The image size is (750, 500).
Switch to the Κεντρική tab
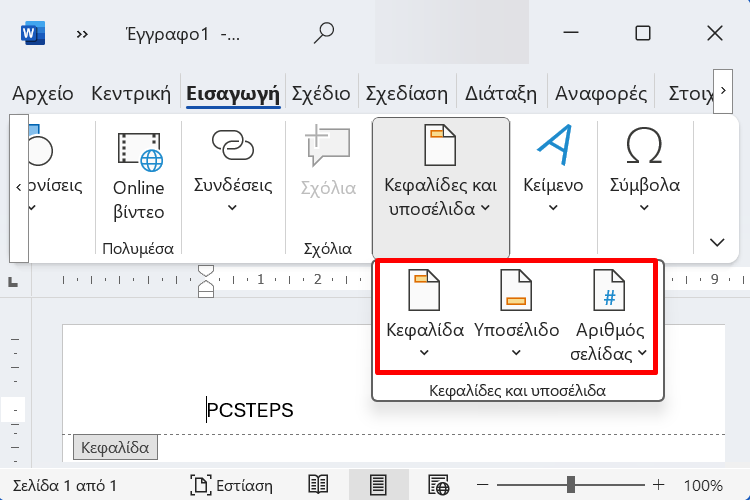pyautogui.click(x=131, y=93)
